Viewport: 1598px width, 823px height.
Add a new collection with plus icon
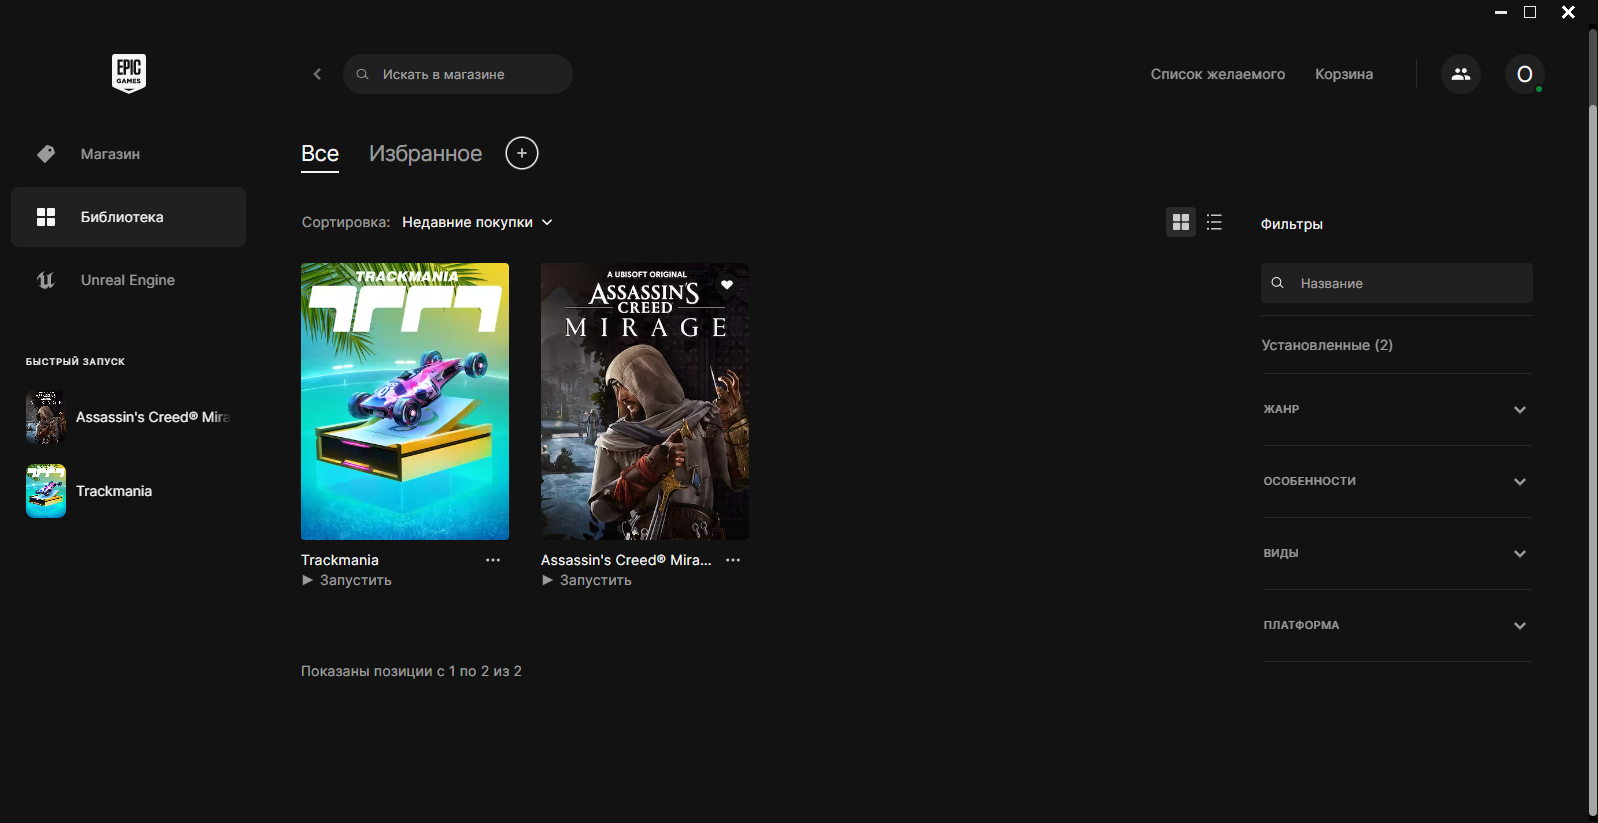pos(522,153)
